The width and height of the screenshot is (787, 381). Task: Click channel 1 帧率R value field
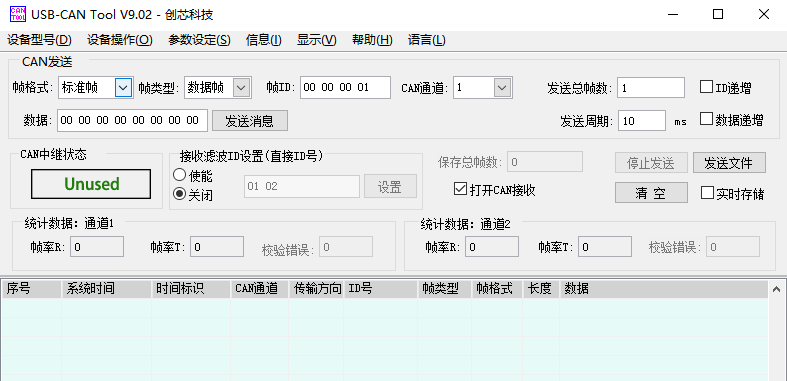click(97, 246)
